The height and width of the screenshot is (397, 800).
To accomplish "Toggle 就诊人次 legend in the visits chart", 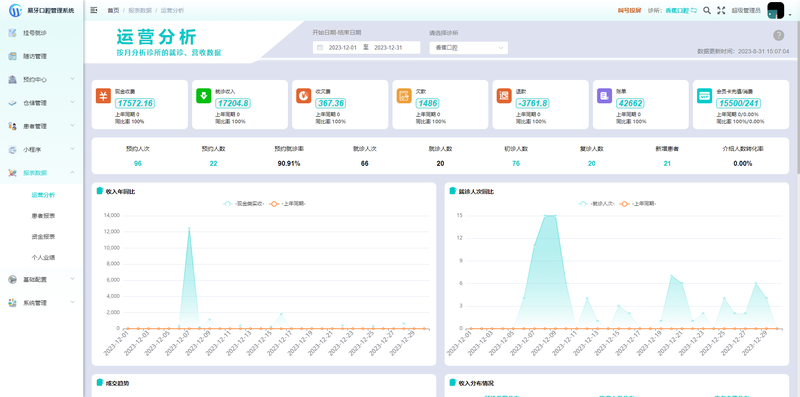I will point(596,204).
